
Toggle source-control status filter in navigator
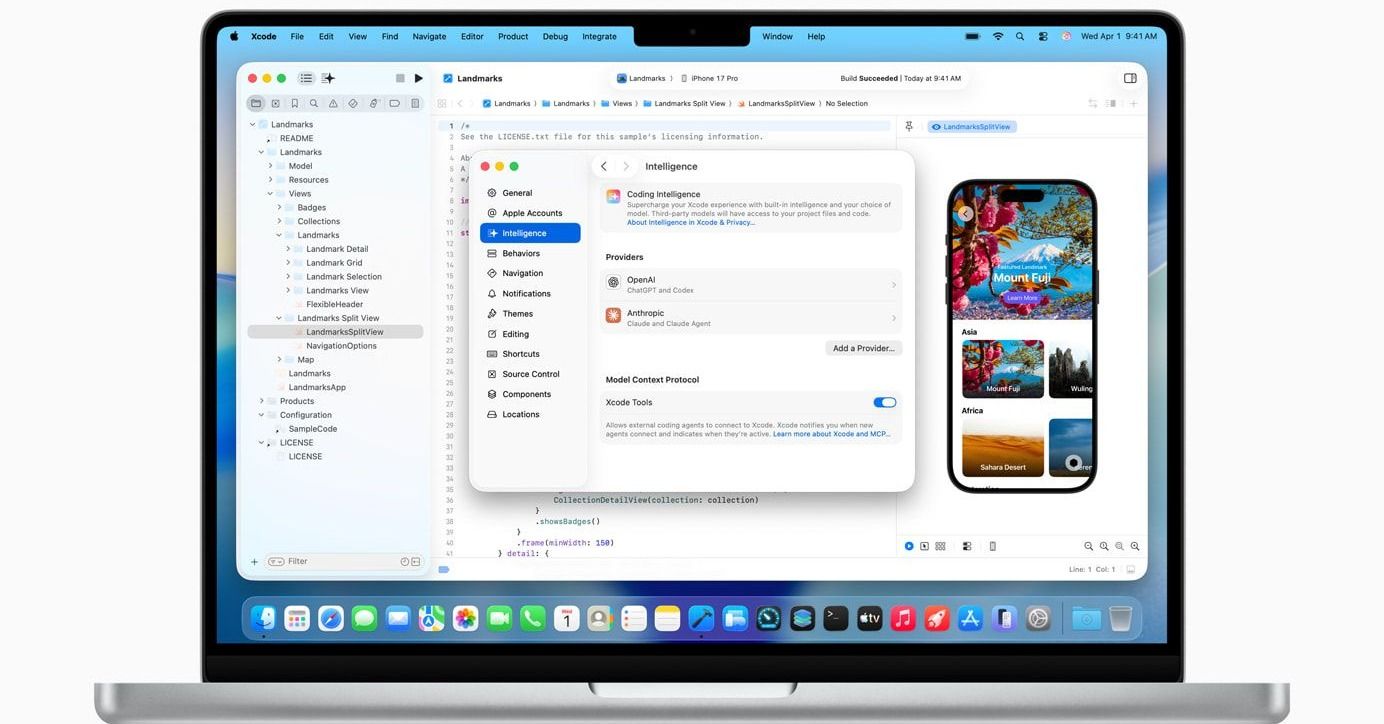click(416, 562)
